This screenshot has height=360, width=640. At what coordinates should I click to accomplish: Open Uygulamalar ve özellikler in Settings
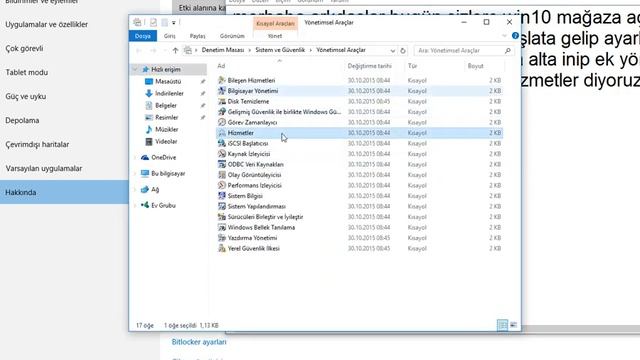point(47,24)
